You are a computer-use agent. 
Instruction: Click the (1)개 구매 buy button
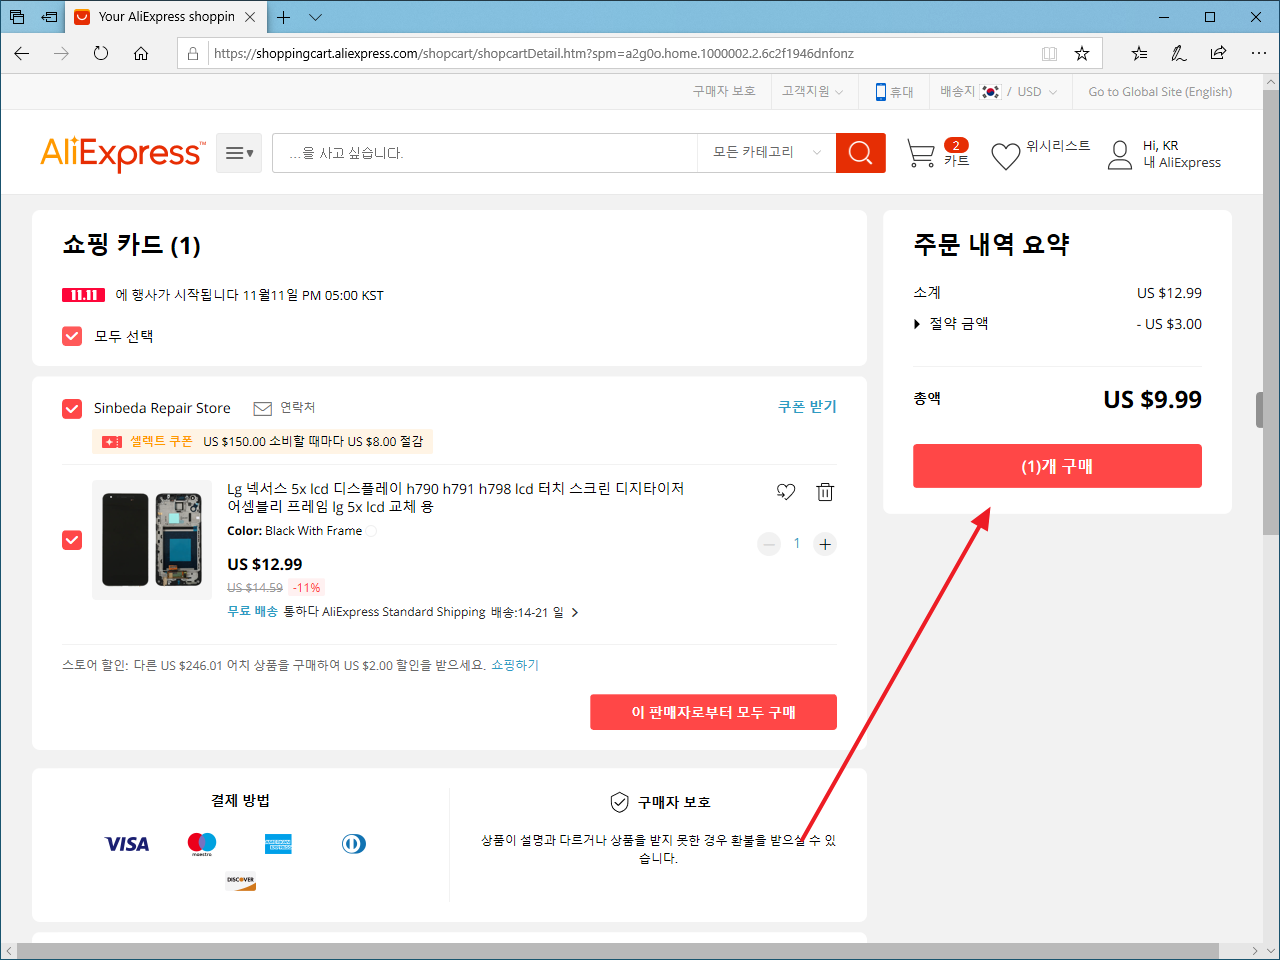[1057, 466]
